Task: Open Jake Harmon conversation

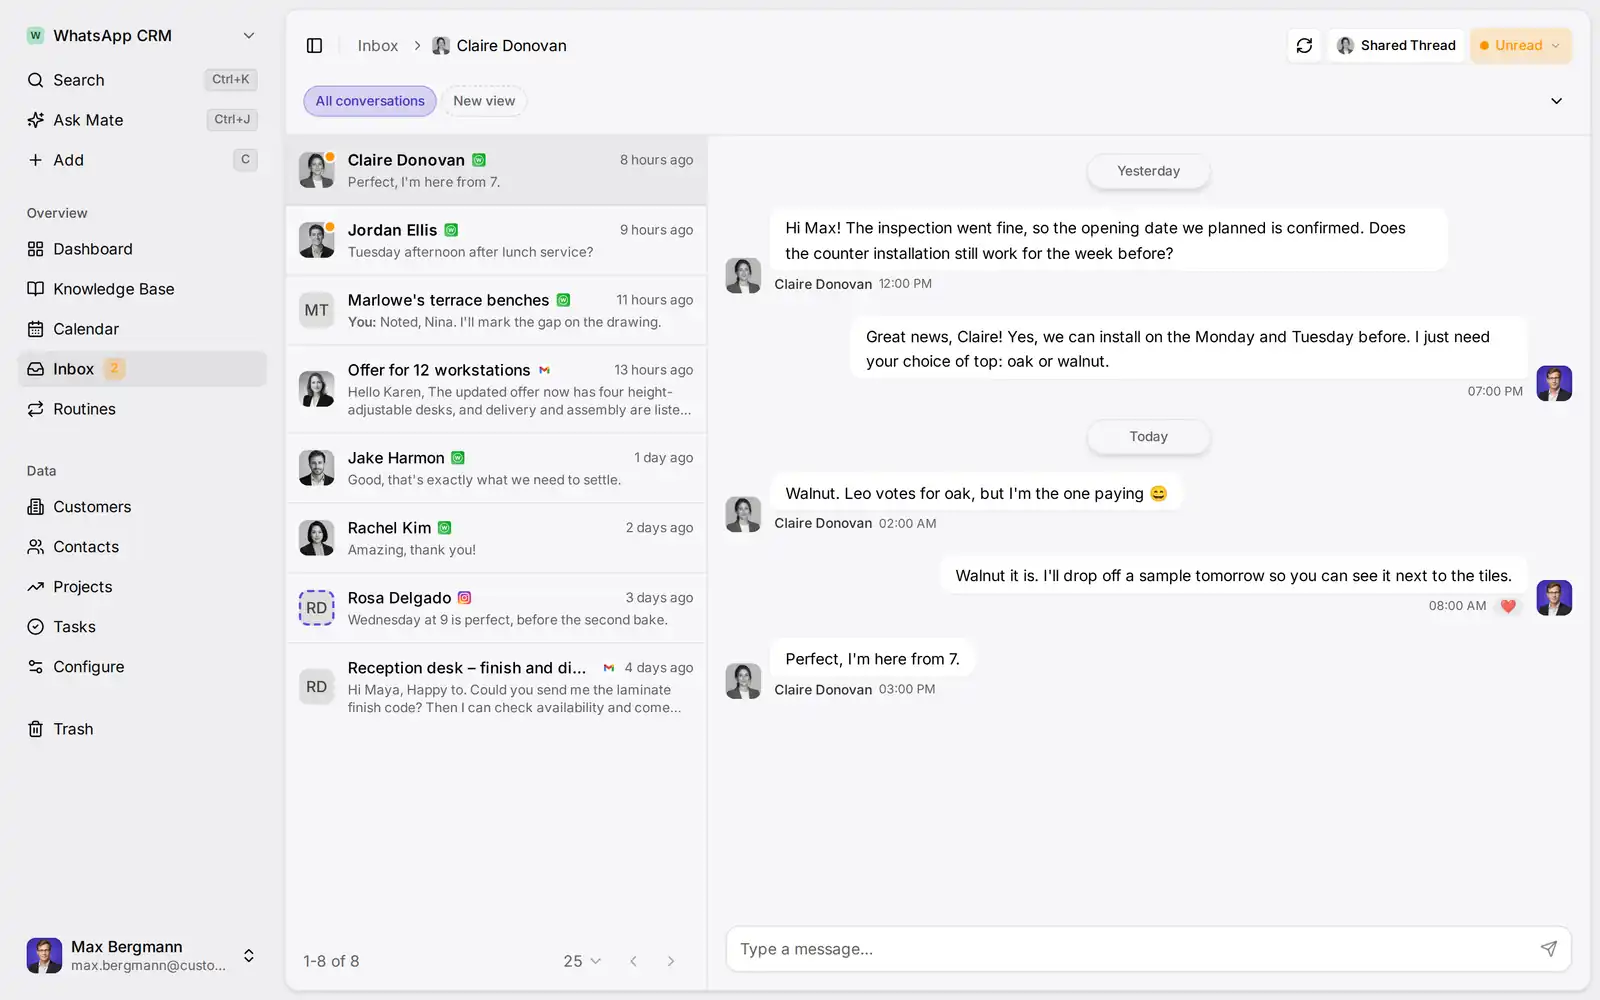Action: coord(496,468)
